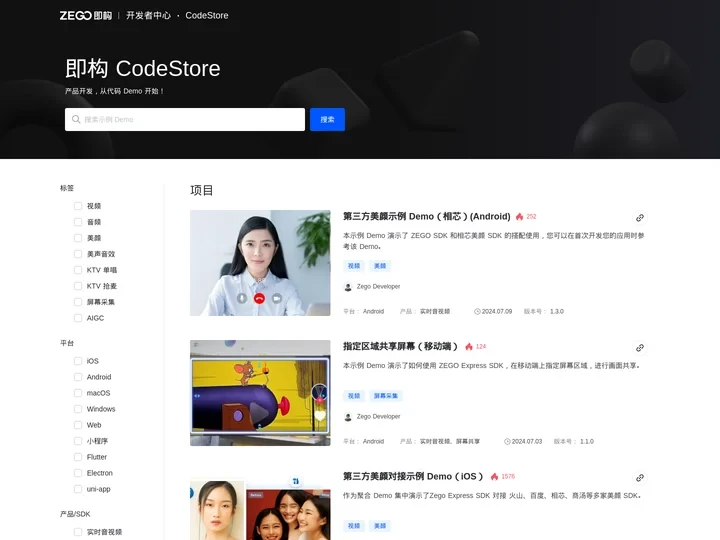
Task: Click the flame icon beside 252
Action: 519,216
